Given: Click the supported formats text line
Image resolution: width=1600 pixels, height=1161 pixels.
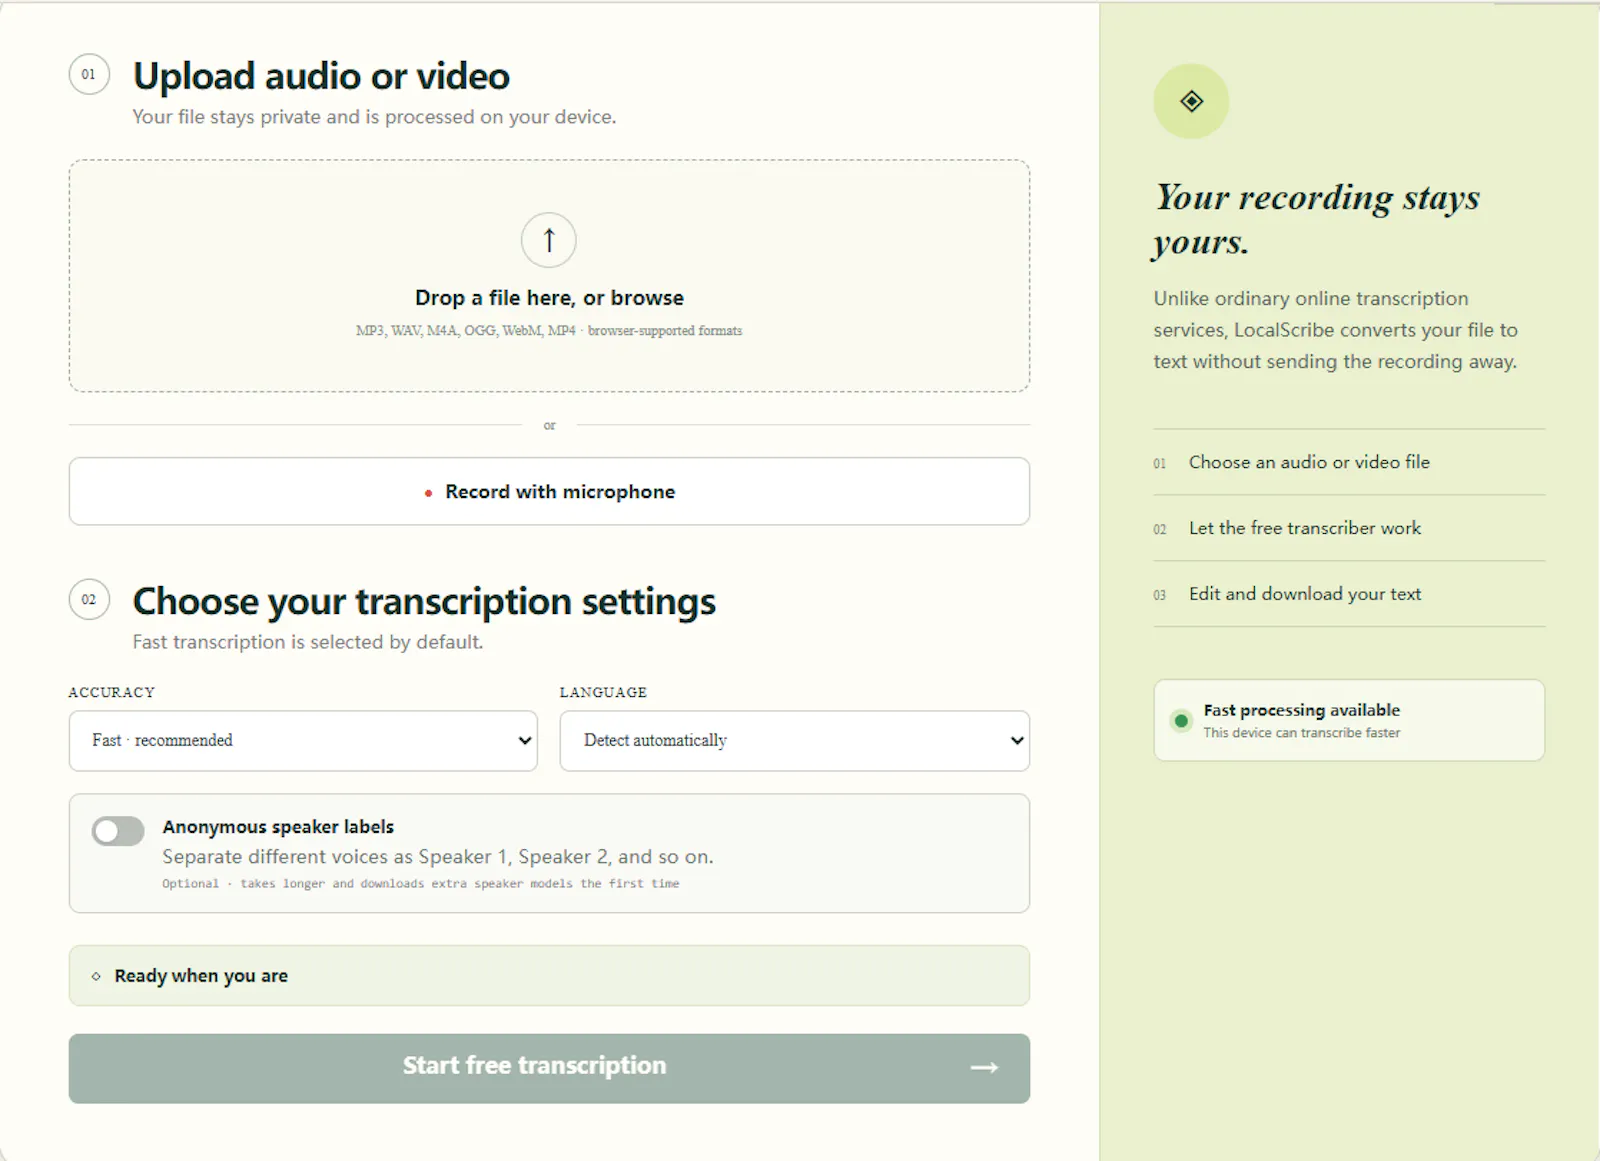Looking at the screenshot, I should click(x=549, y=331).
